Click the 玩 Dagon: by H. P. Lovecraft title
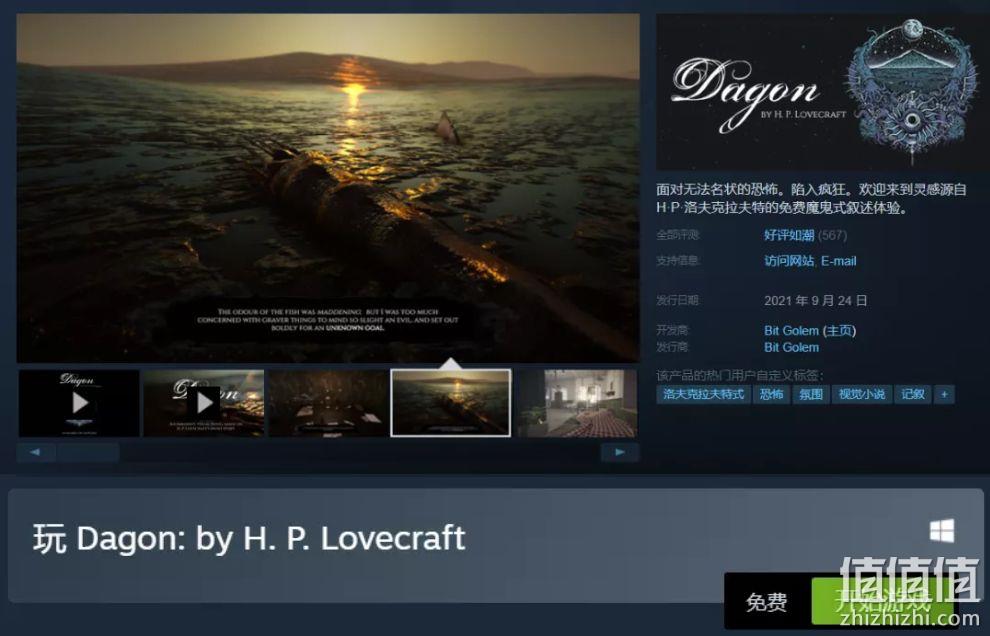The width and height of the screenshot is (990, 636). (x=249, y=539)
